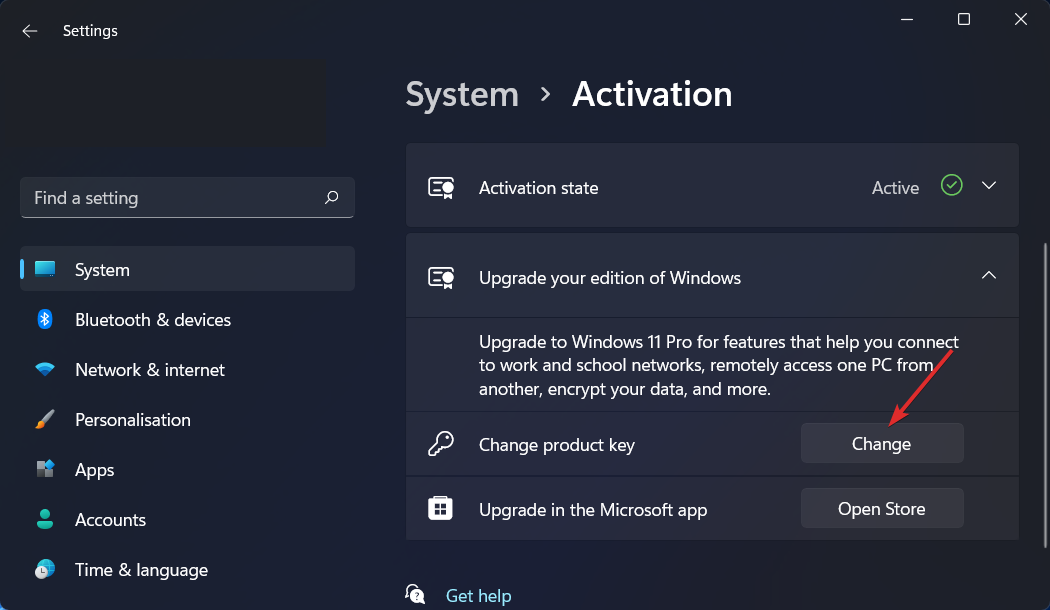Open Time & language settings

141,569
